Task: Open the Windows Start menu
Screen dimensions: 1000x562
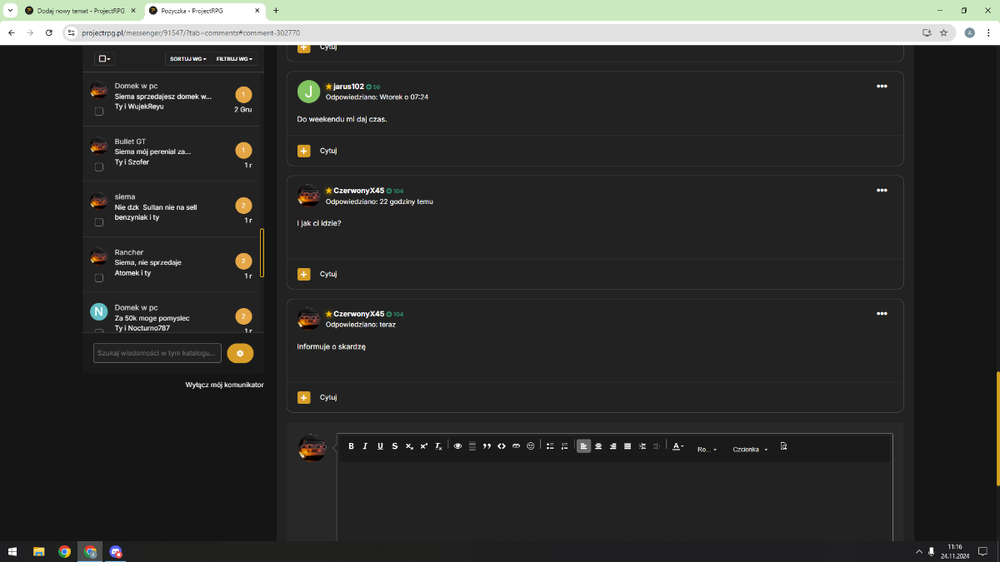Action: pos(12,552)
